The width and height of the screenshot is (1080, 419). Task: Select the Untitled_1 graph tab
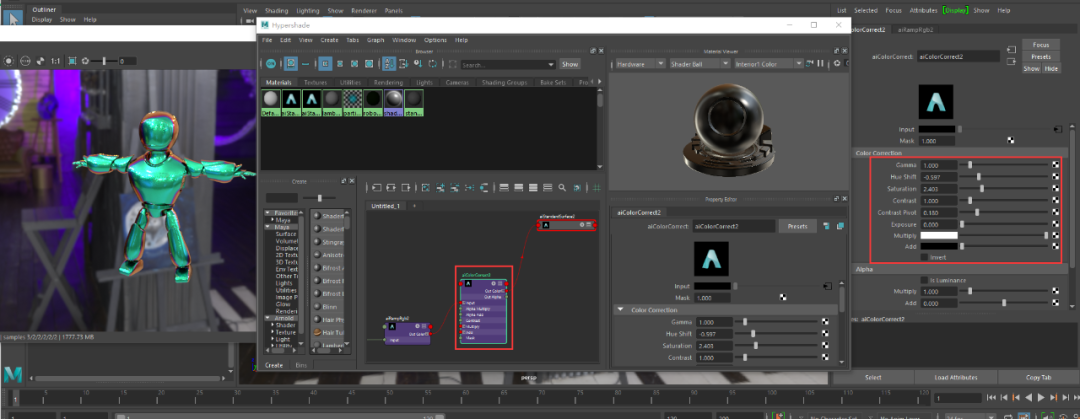coord(386,206)
